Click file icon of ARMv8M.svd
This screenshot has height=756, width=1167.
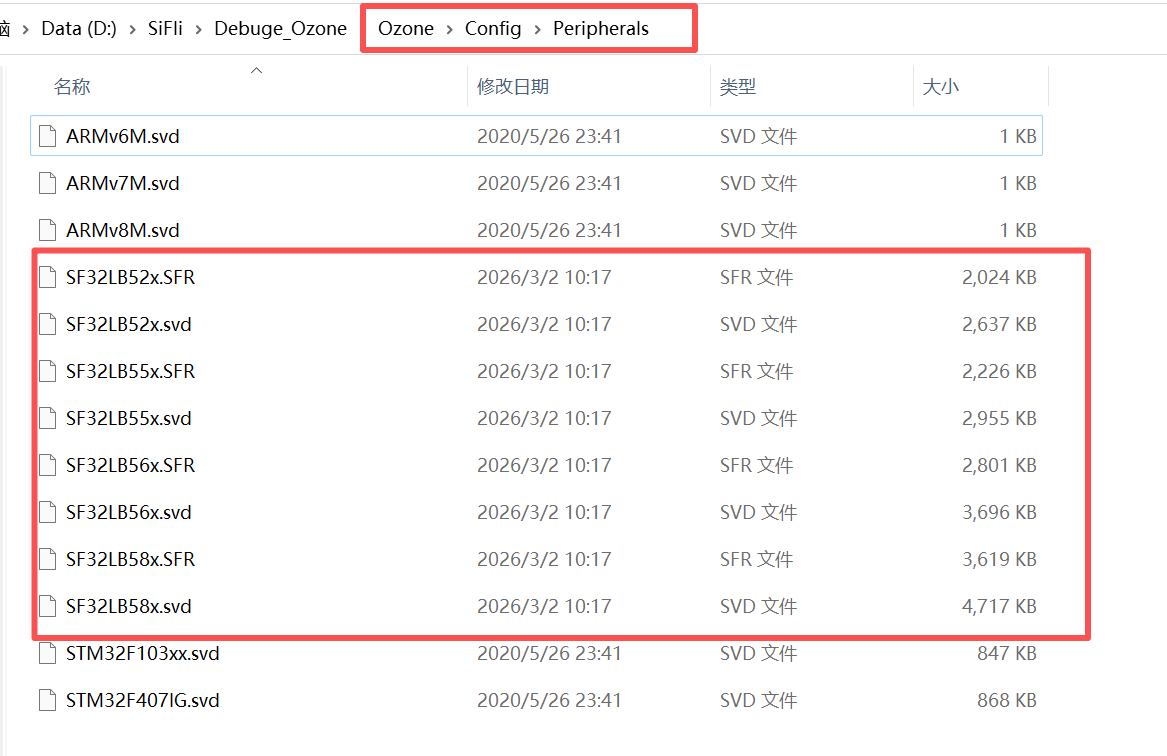(48, 230)
